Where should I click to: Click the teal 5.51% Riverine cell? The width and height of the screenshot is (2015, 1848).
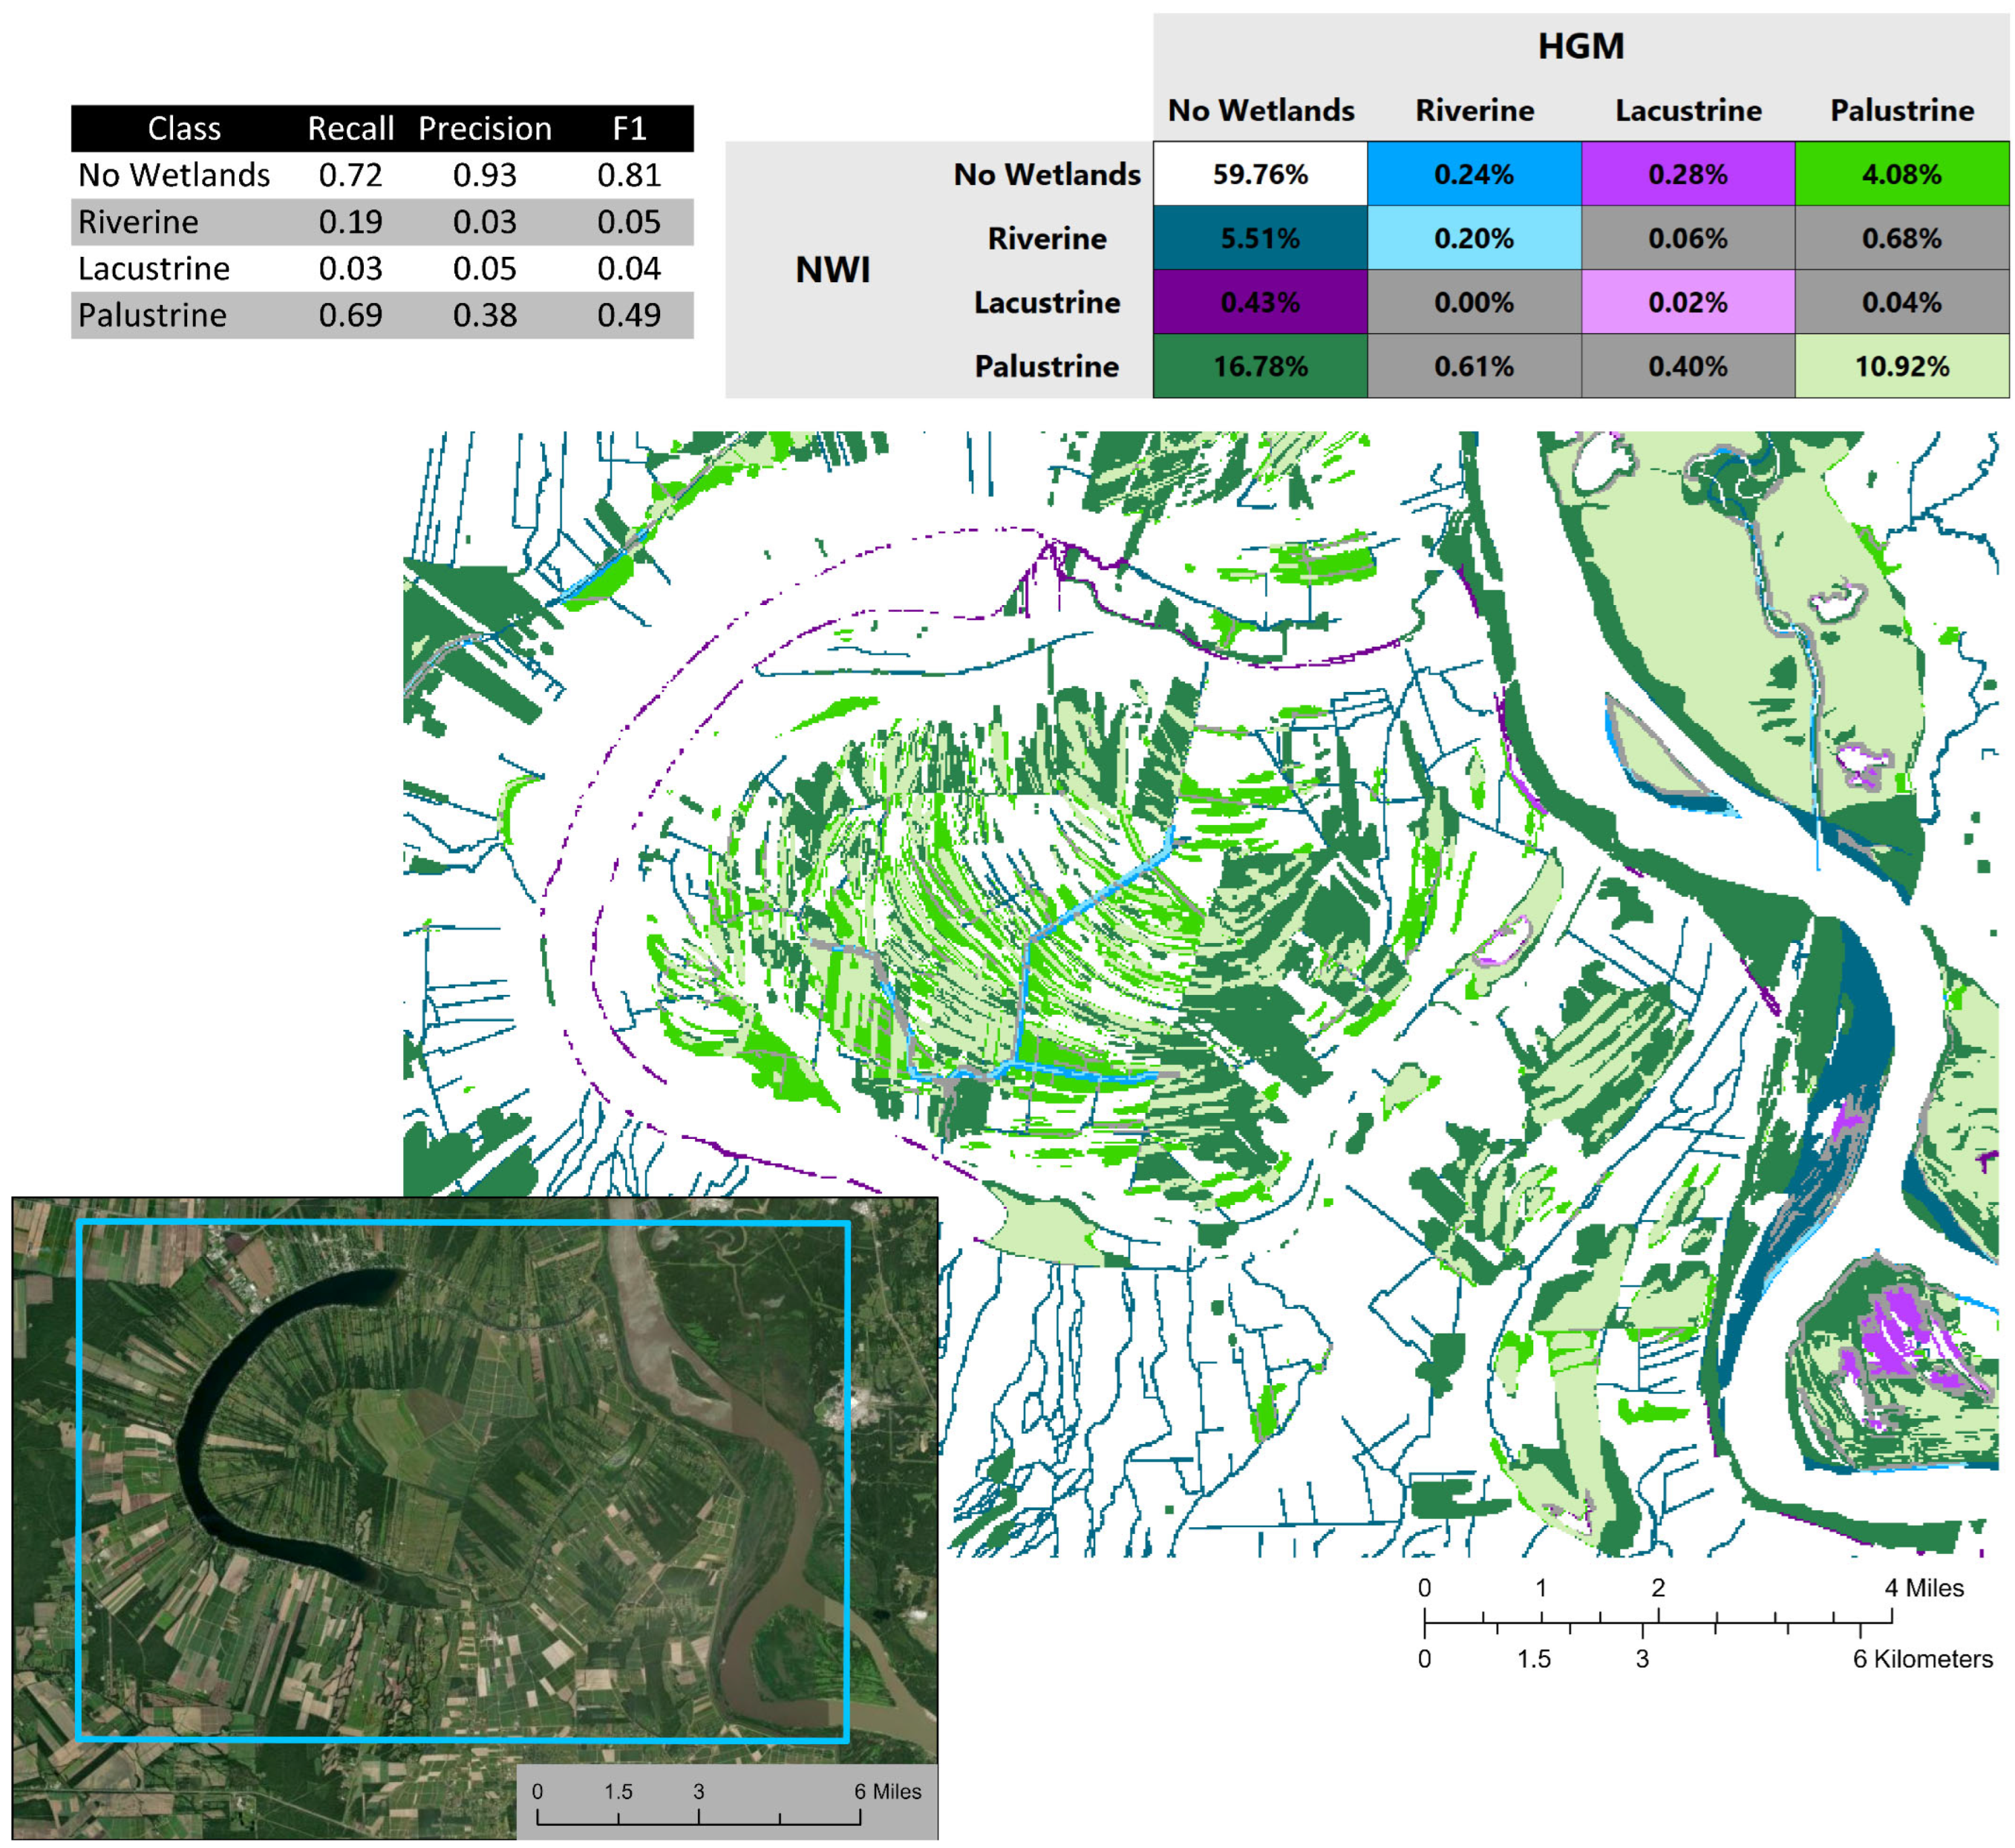point(1259,238)
